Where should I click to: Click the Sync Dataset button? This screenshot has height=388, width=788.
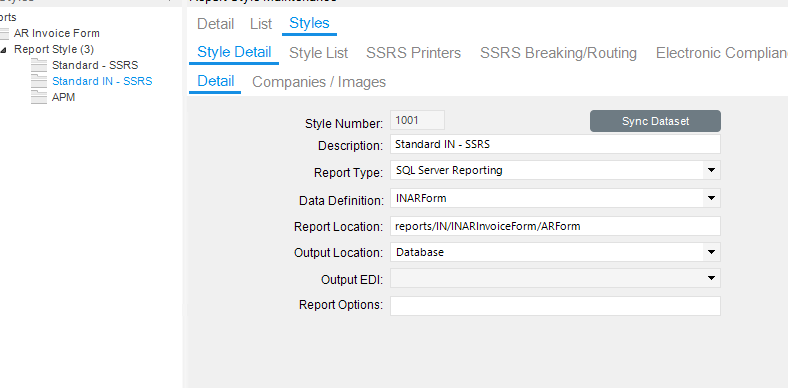pyautogui.click(x=655, y=121)
